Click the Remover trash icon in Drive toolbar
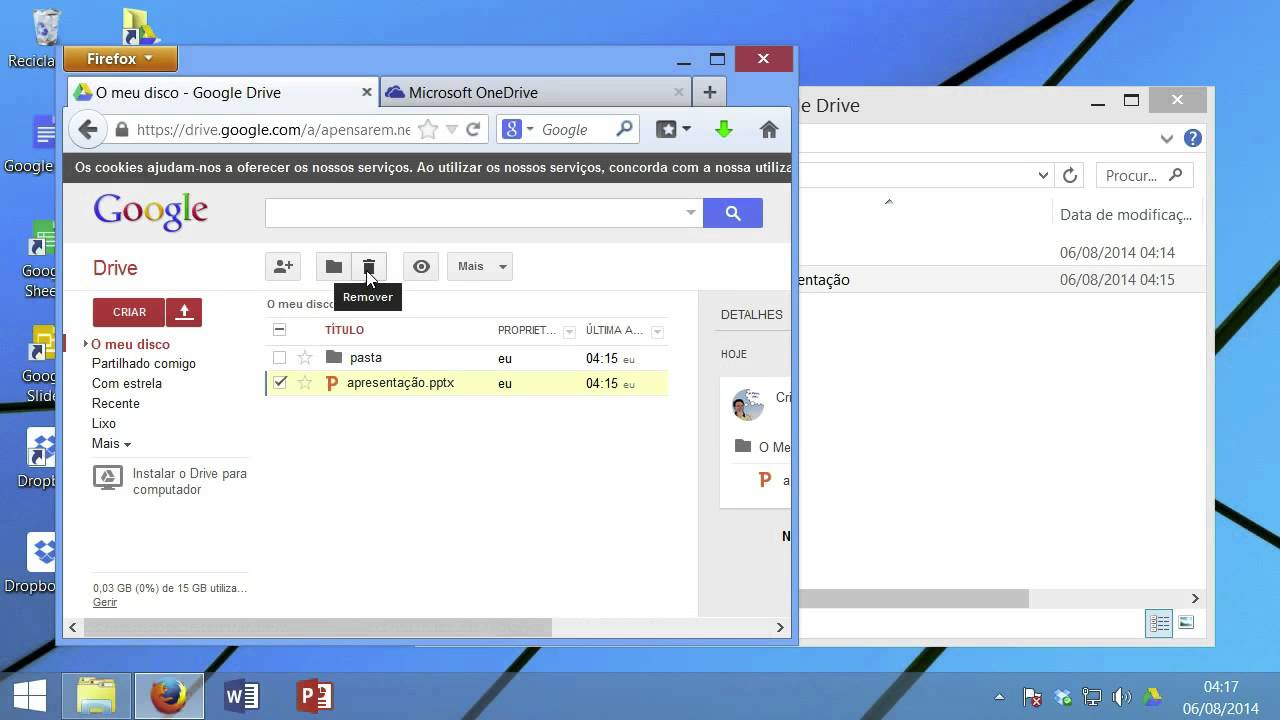The width and height of the screenshot is (1280, 720). [x=369, y=266]
